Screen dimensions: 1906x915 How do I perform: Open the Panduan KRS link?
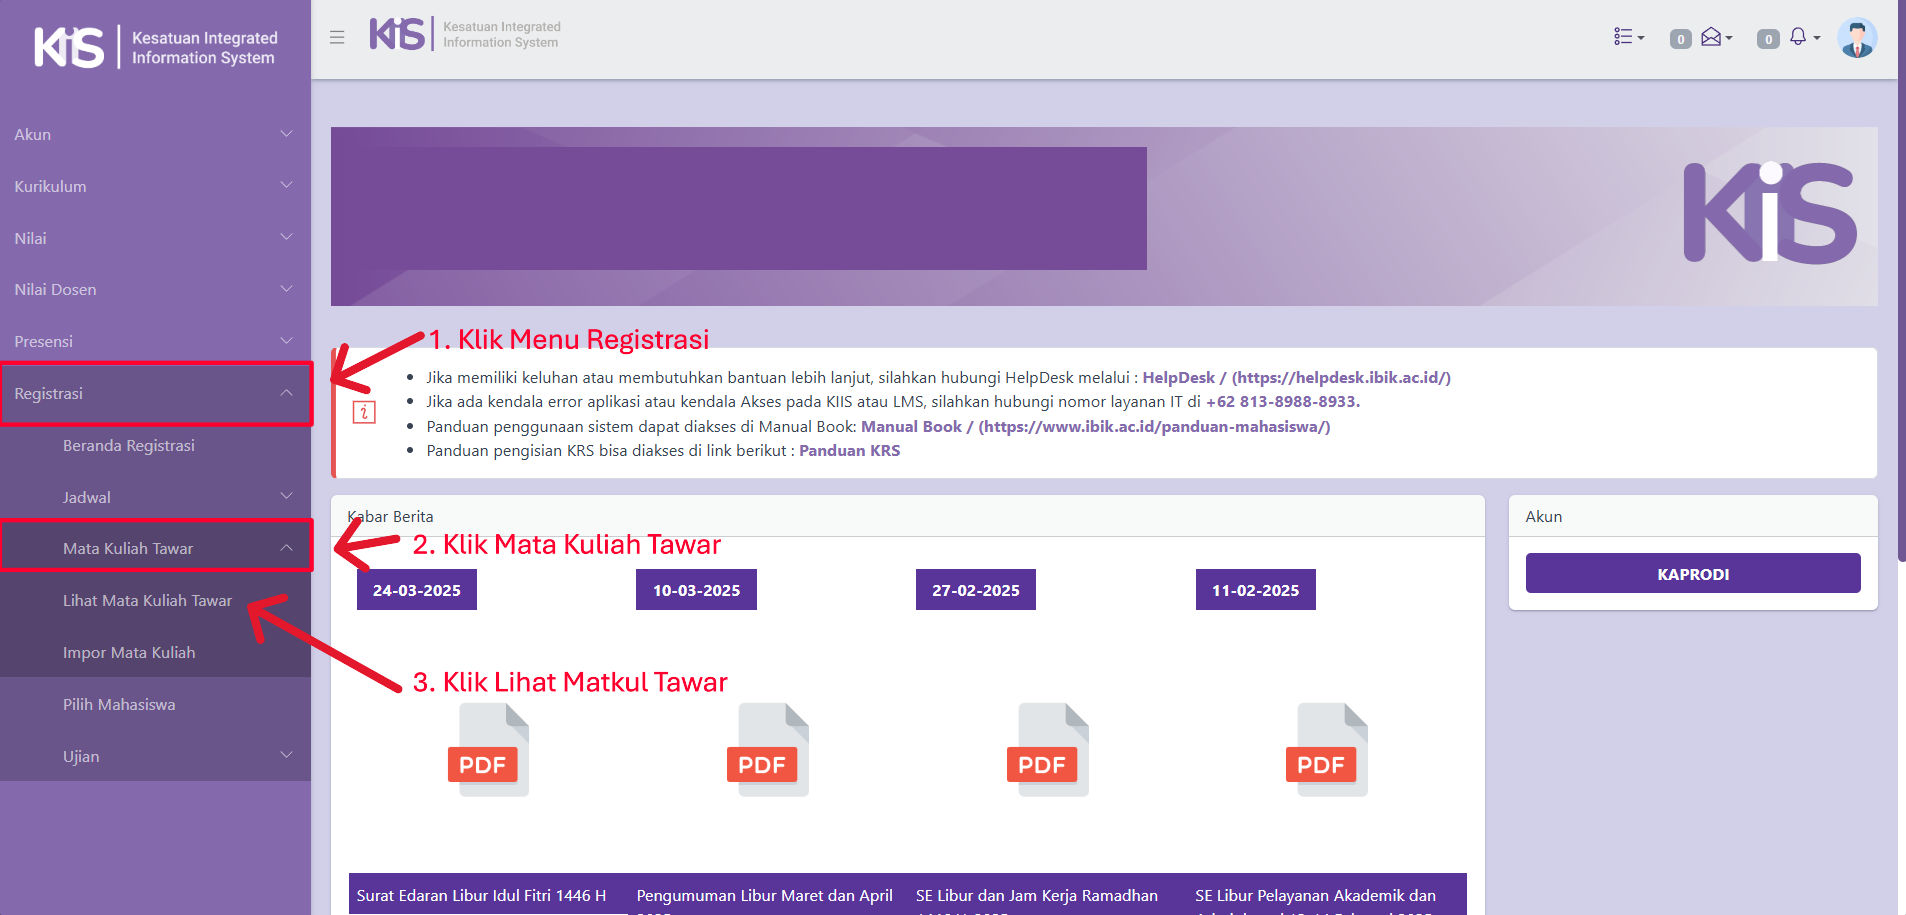(x=849, y=451)
